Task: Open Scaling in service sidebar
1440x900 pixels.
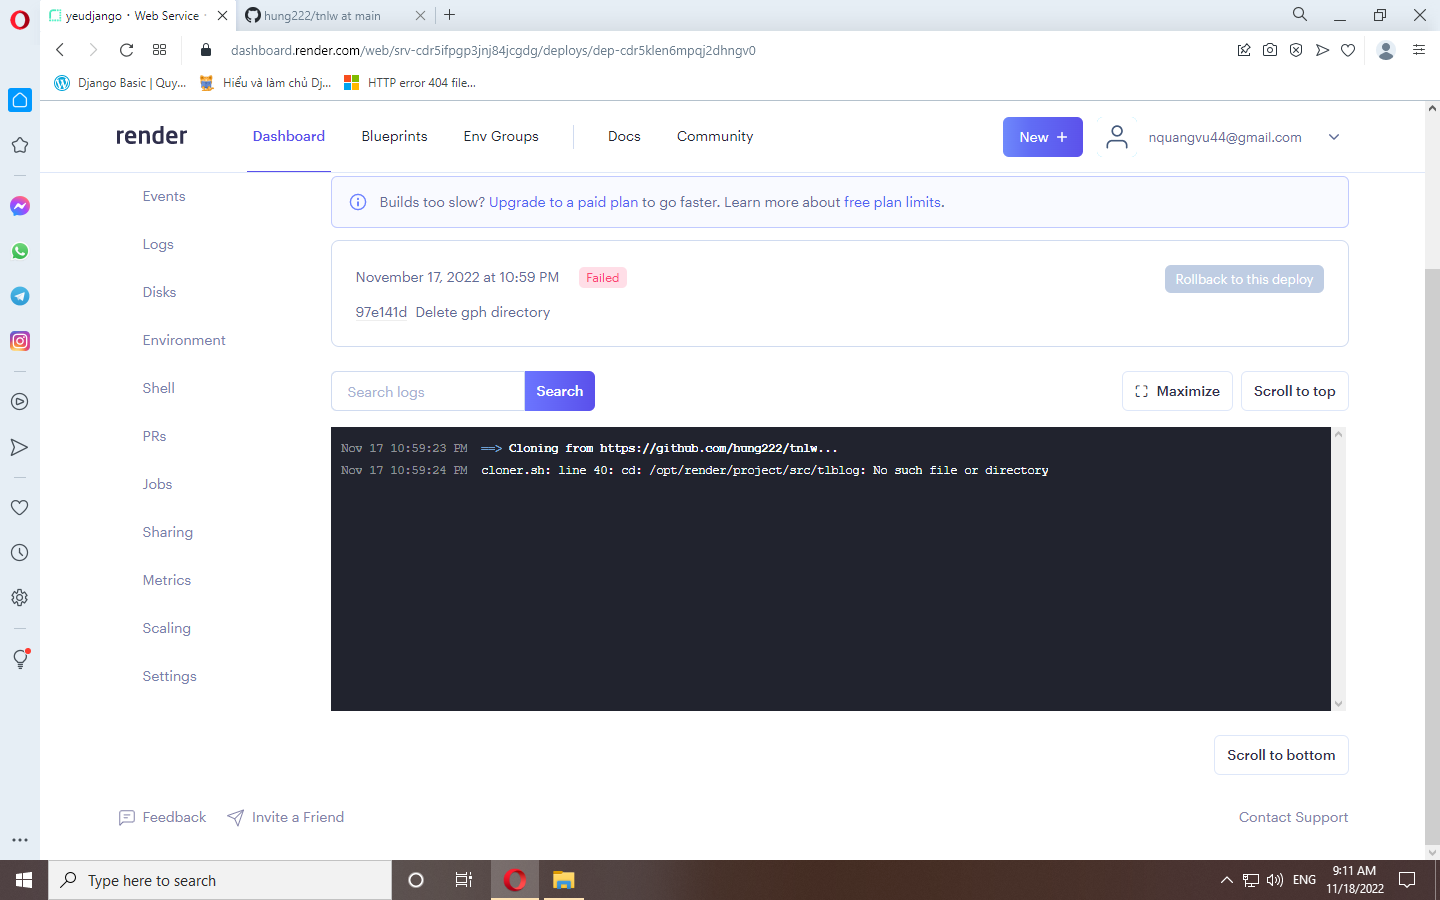Action: 166,628
